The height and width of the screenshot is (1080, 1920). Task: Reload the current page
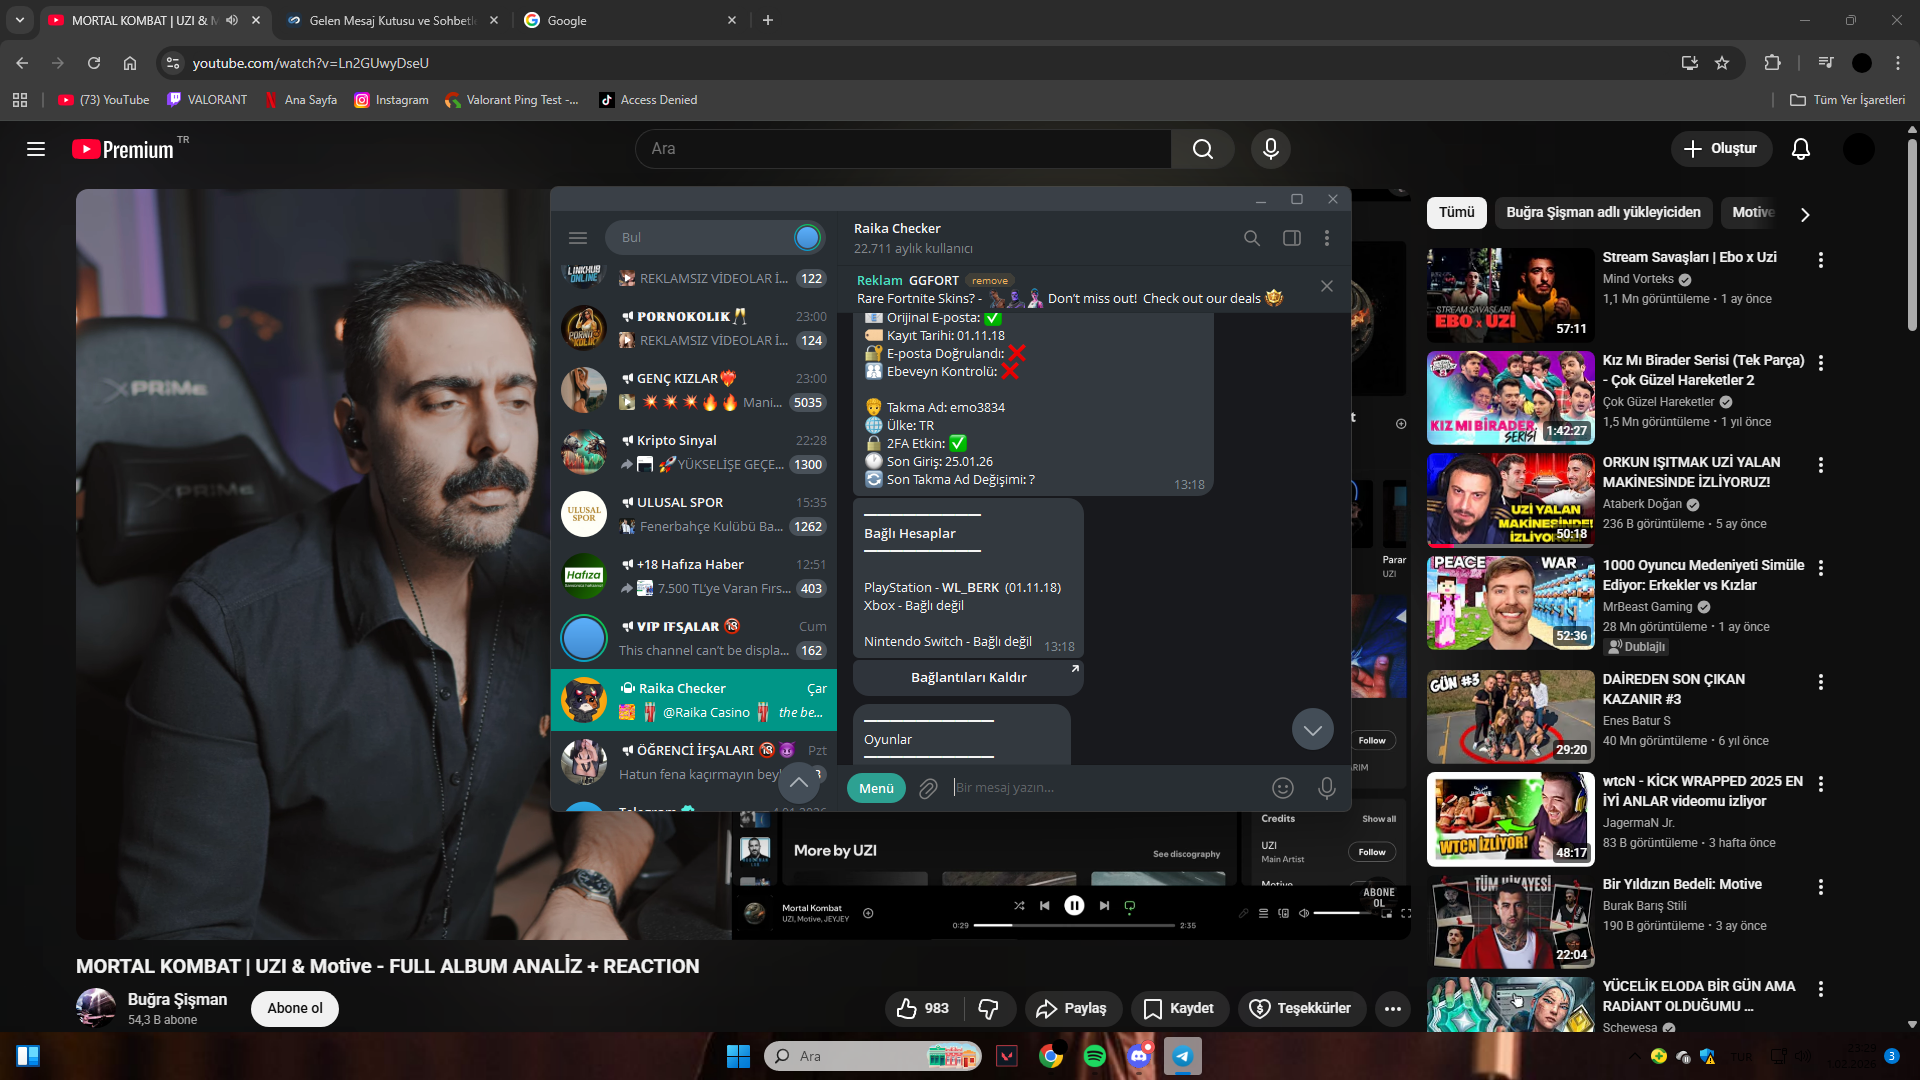[x=94, y=63]
